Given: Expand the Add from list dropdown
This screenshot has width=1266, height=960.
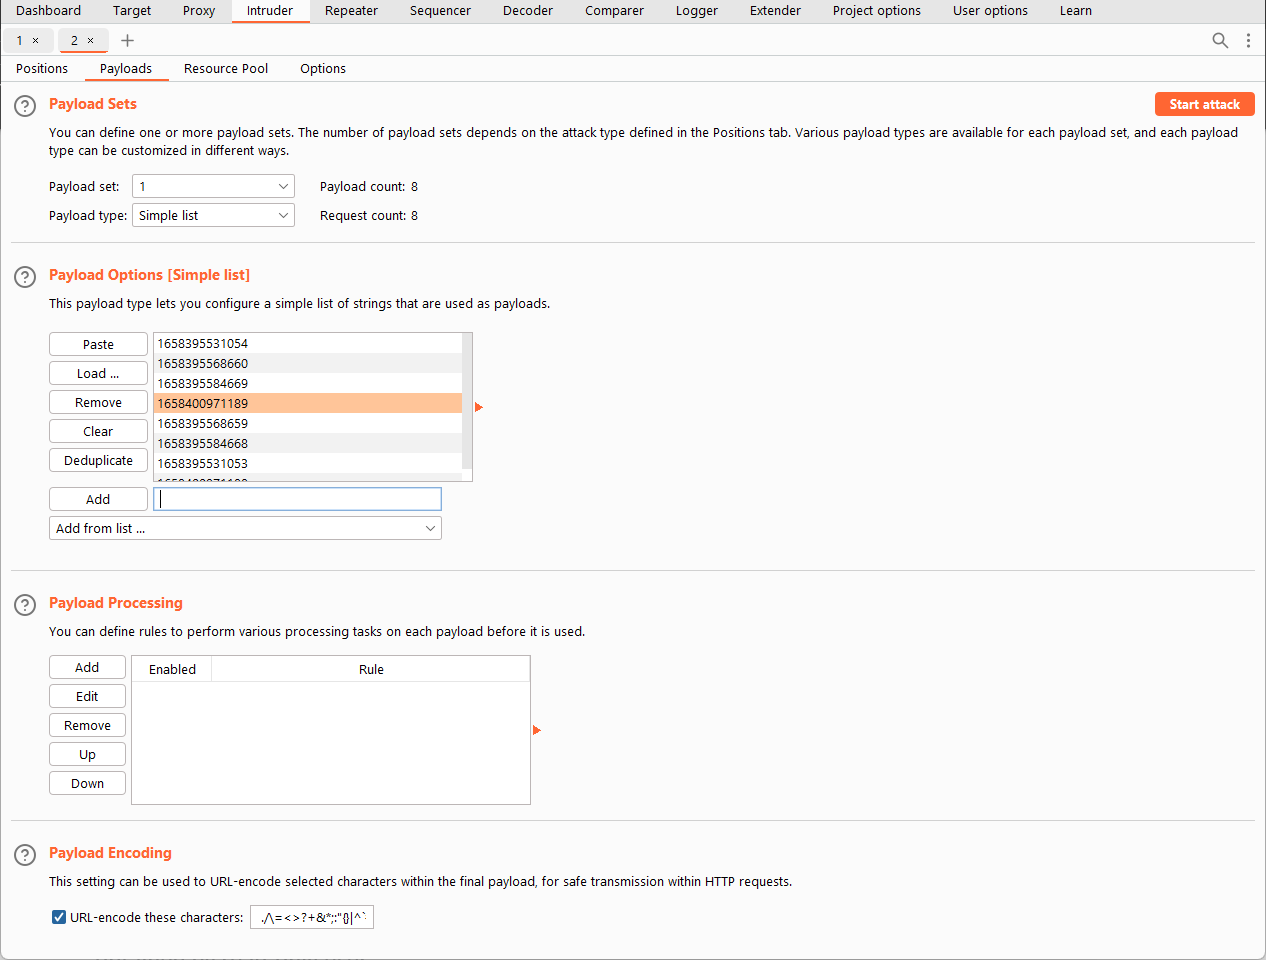Looking at the screenshot, I should [x=245, y=528].
